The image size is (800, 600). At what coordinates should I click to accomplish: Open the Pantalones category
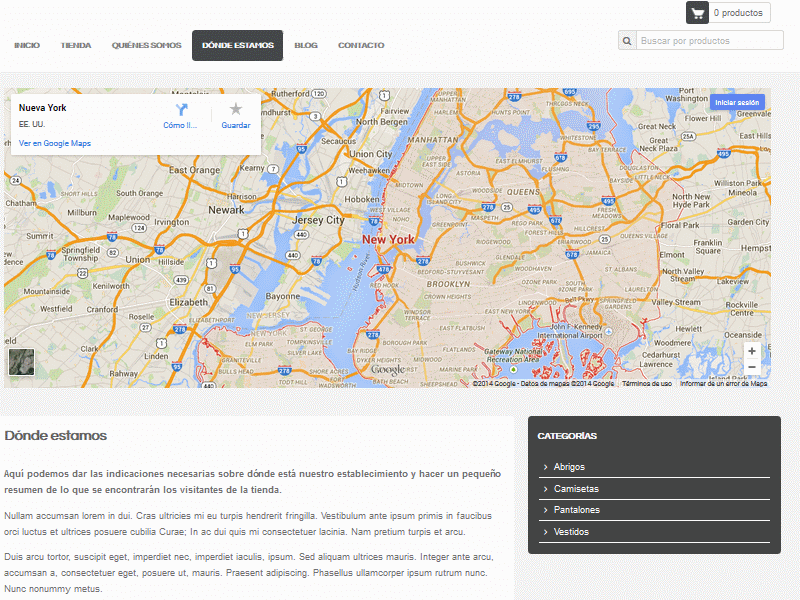(x=577, y=510)
